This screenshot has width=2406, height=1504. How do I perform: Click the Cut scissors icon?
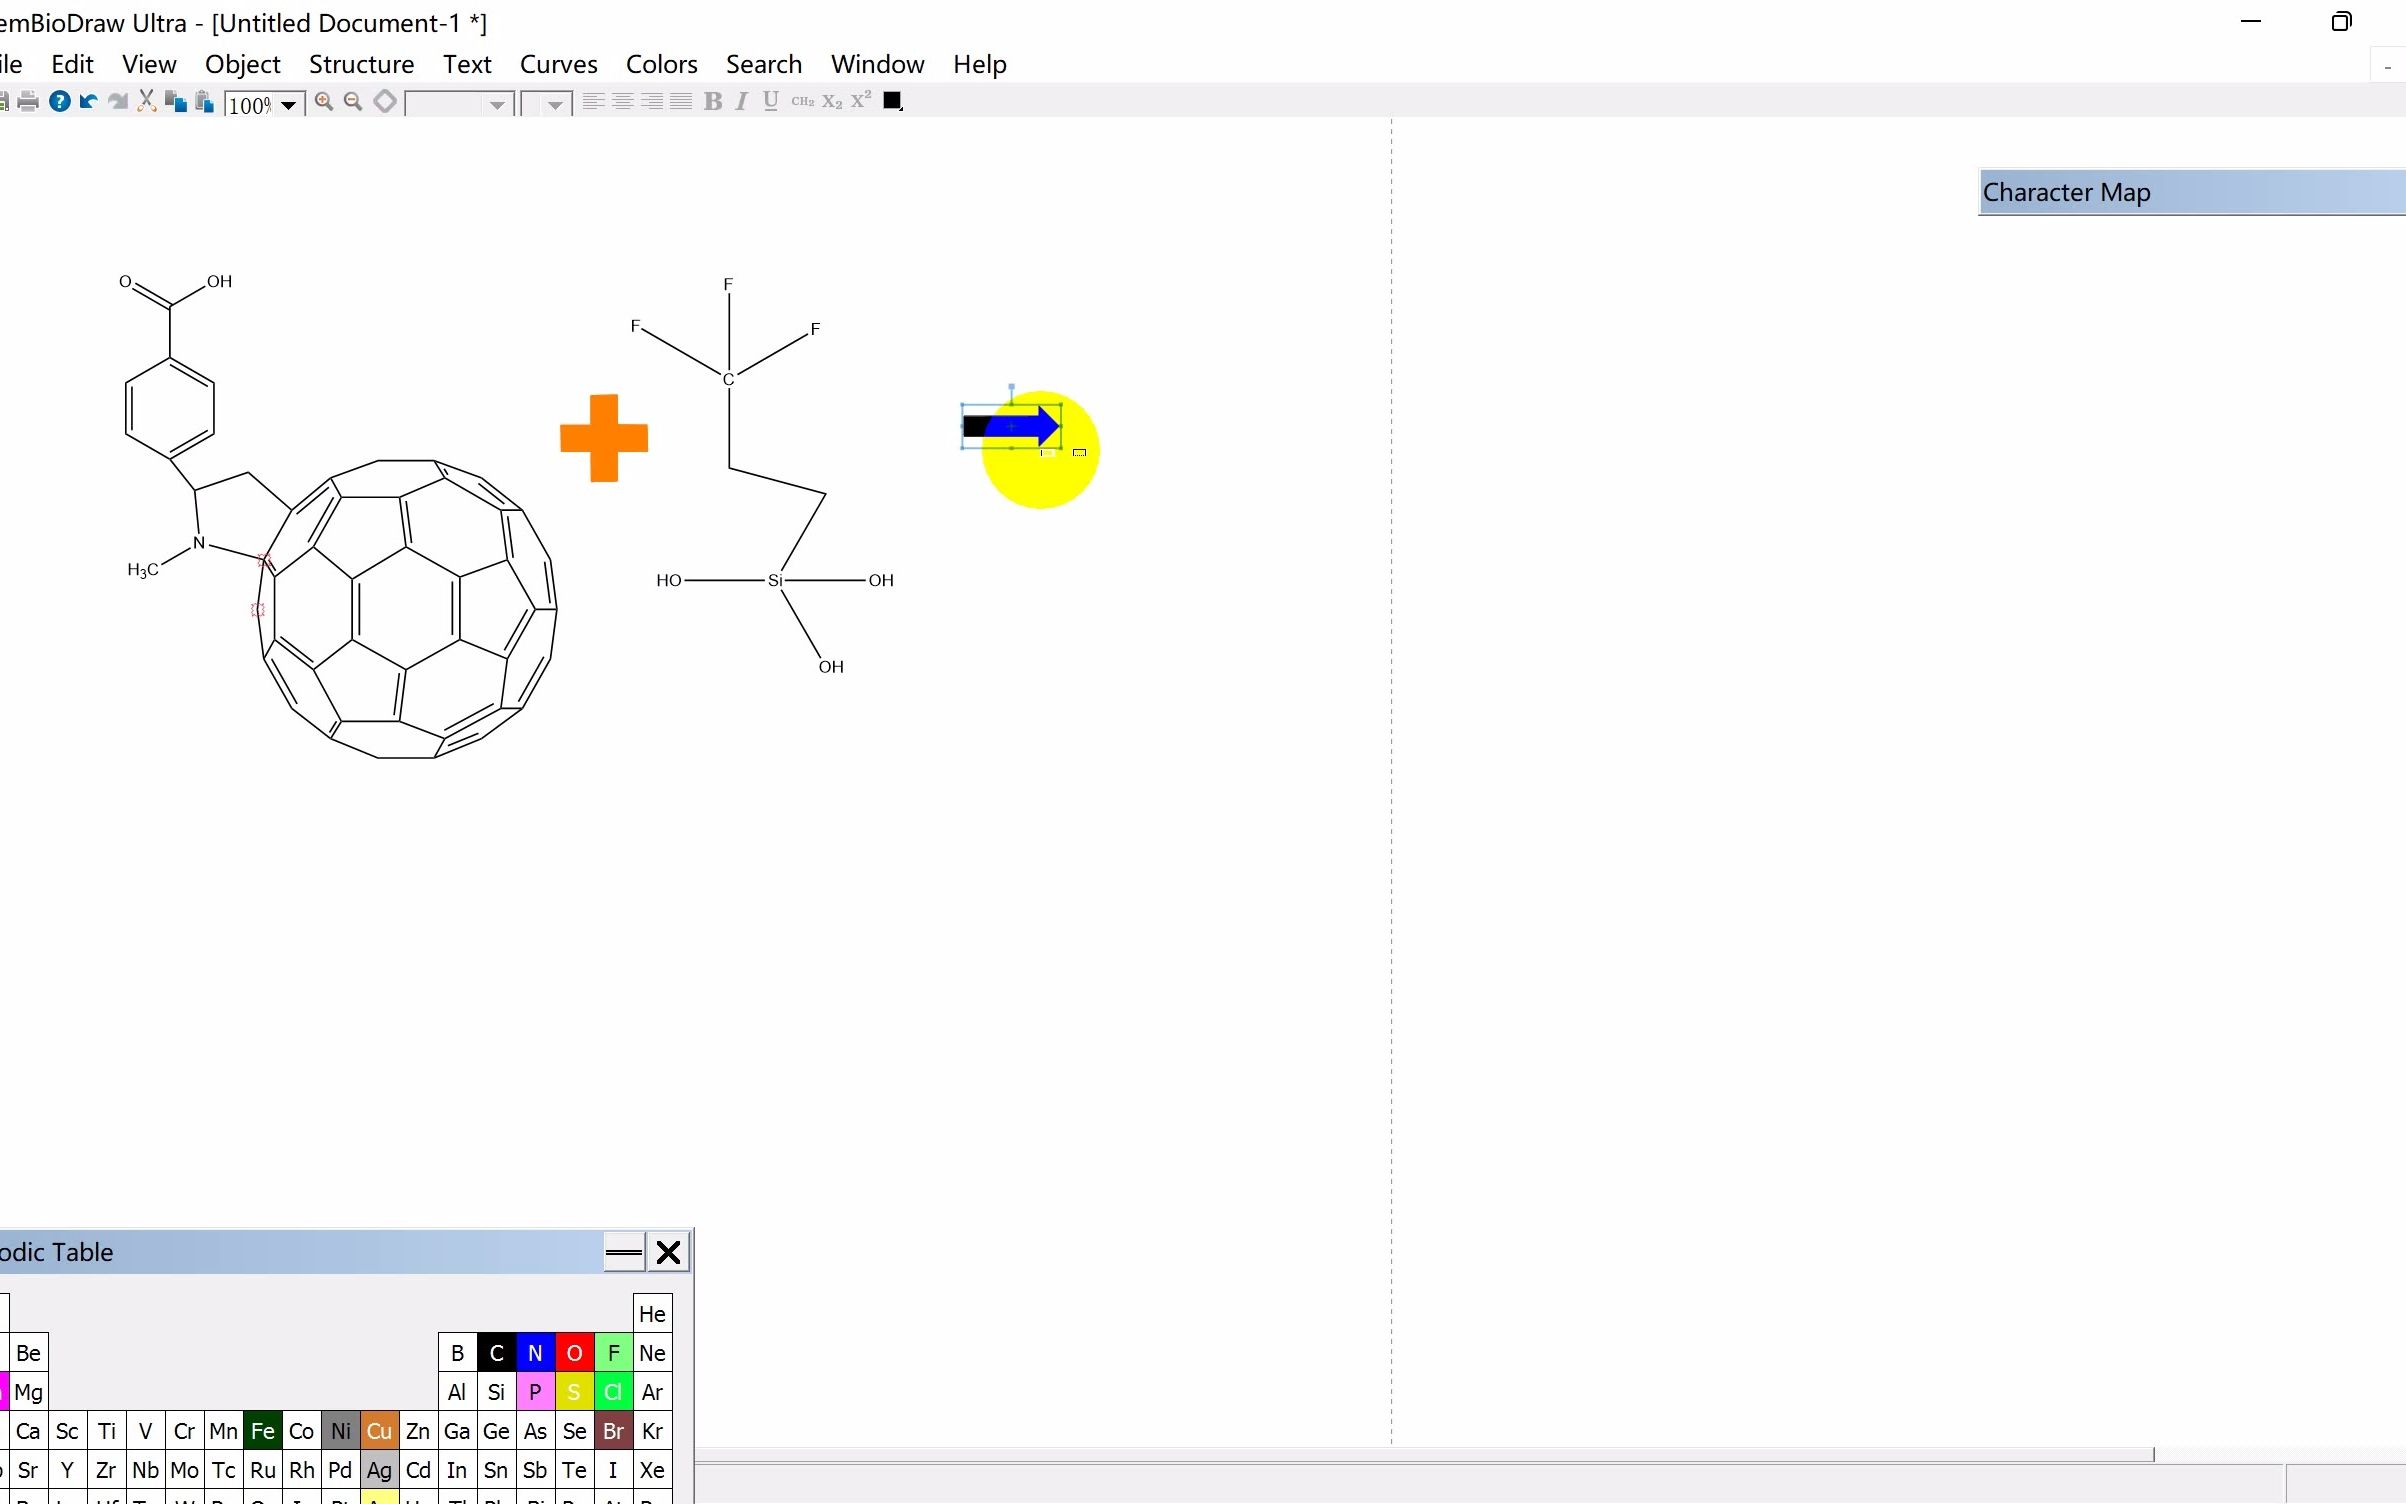point(147,101)
